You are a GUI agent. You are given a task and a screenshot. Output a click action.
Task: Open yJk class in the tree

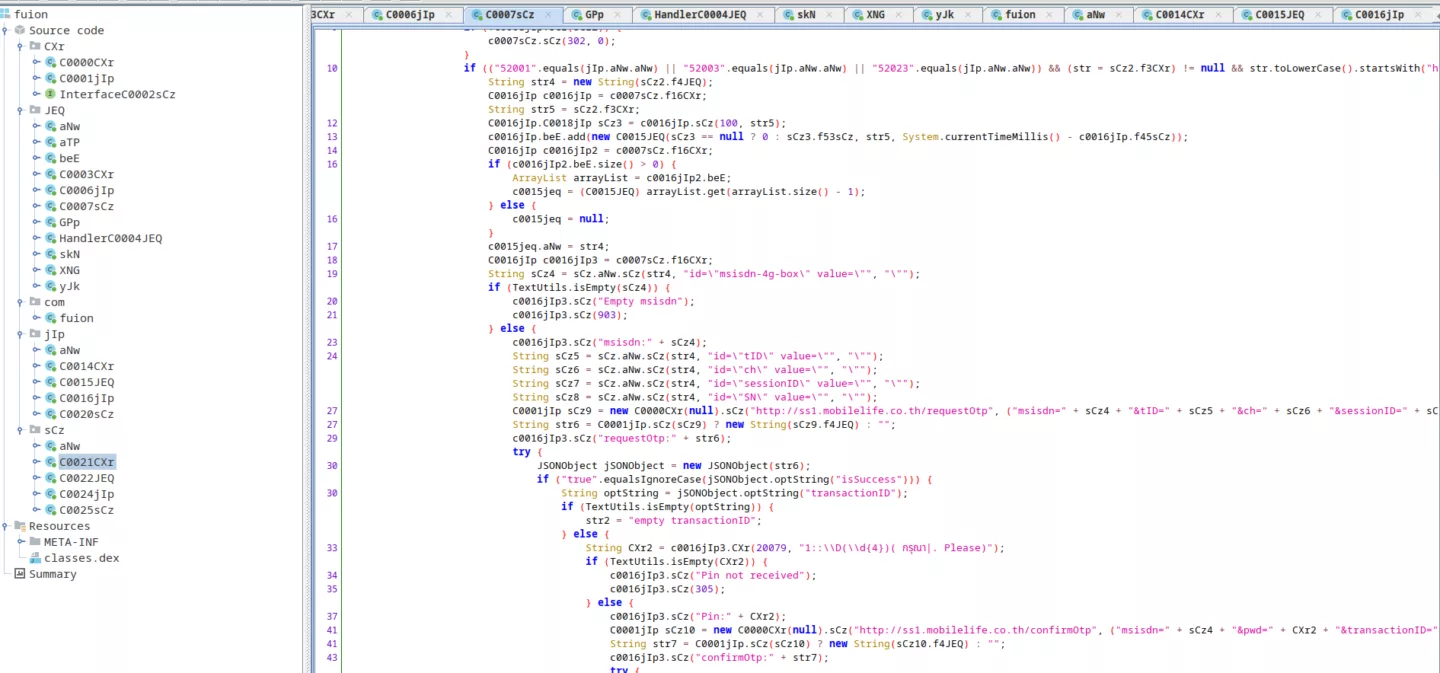coord(69,286)
